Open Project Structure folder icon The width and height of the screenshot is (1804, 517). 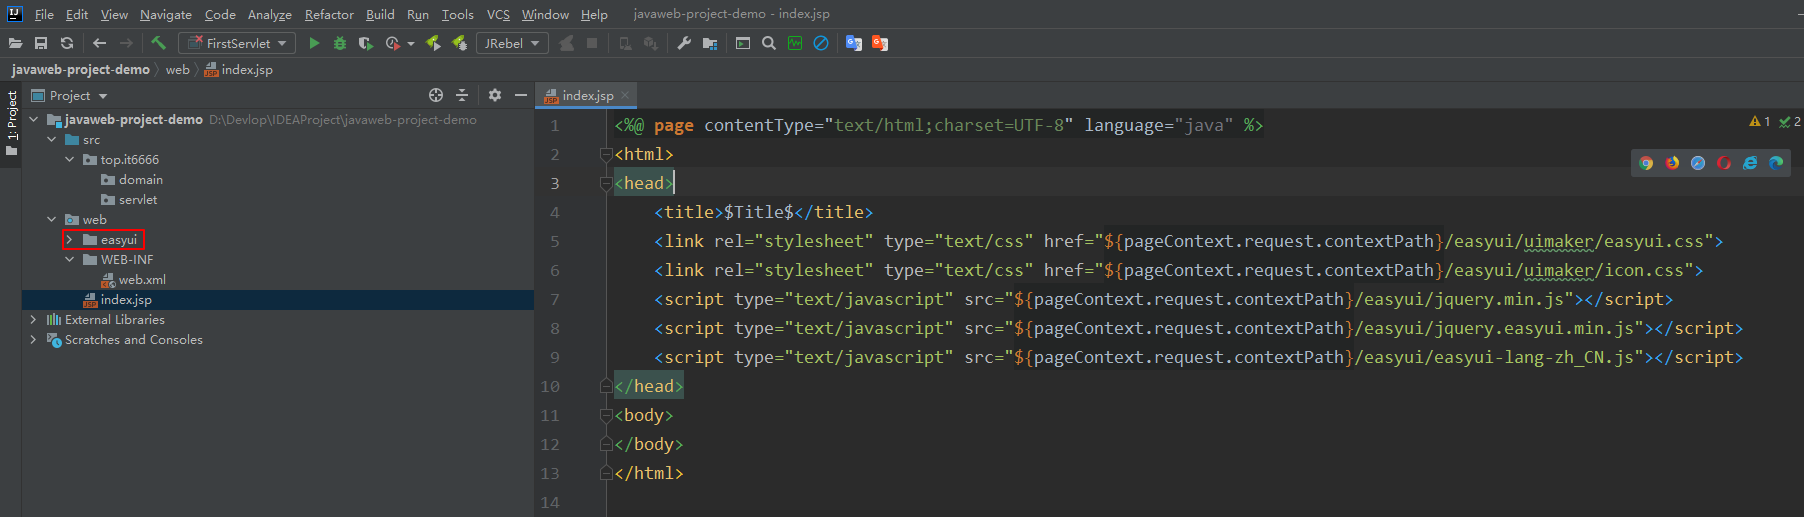[x=710, y=43]
